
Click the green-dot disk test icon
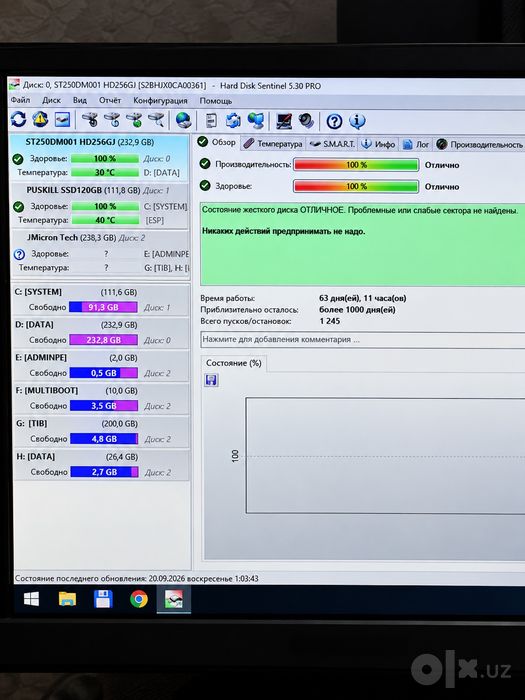pyautogui.click(x=134, y=120)
